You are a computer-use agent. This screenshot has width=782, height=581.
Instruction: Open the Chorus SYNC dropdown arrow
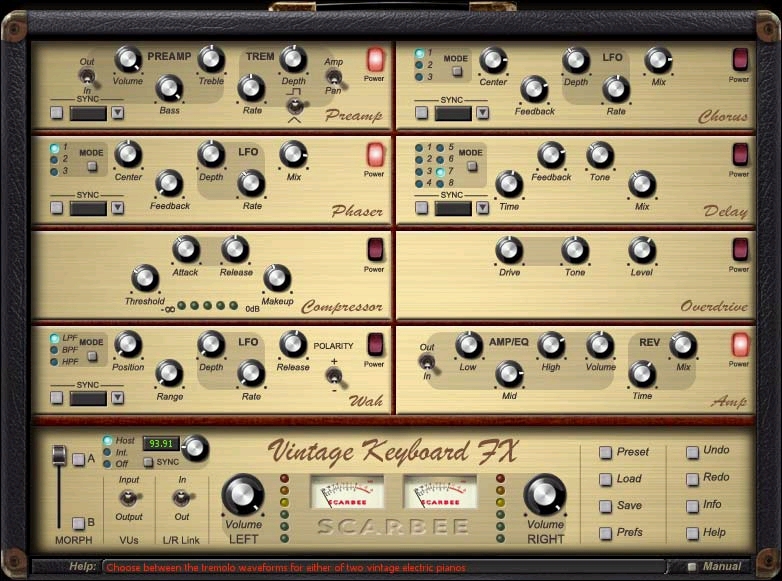click(482, 113)
